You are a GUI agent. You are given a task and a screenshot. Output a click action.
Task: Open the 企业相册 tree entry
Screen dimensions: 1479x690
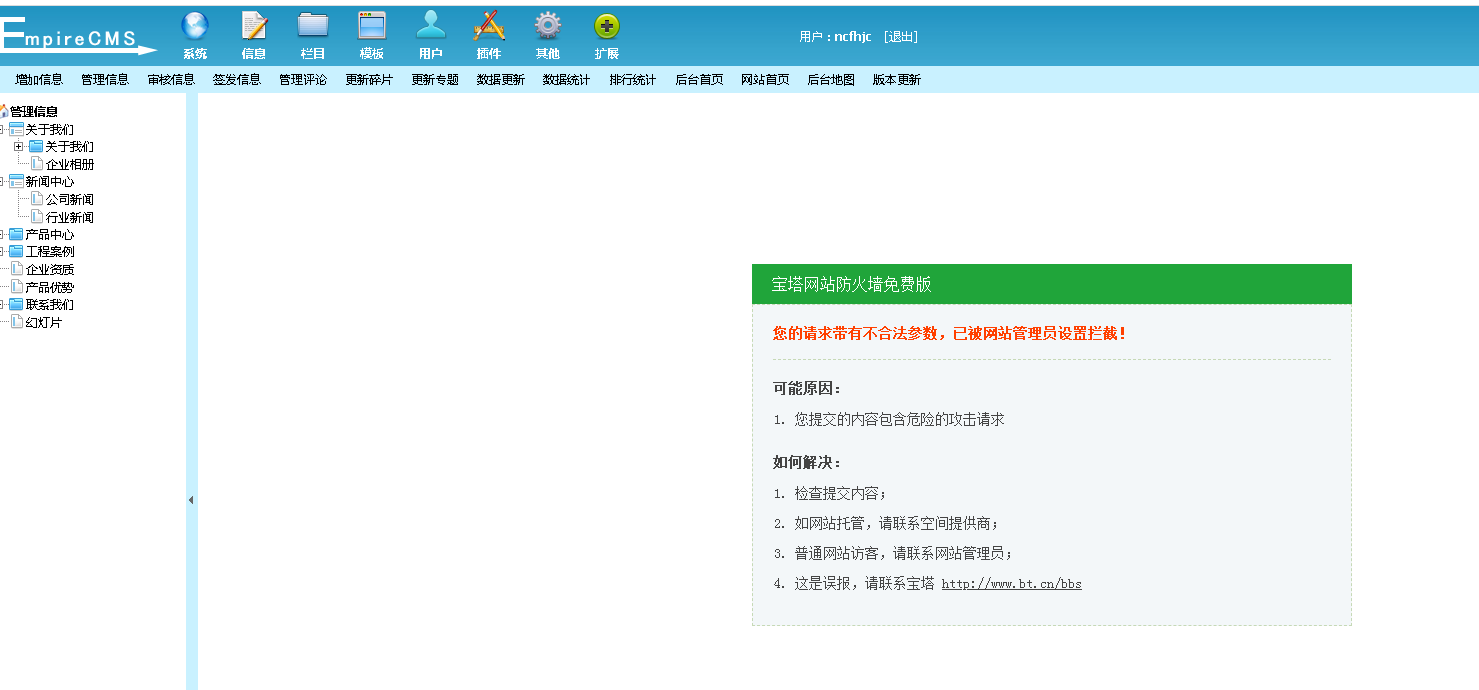(70, 164)
